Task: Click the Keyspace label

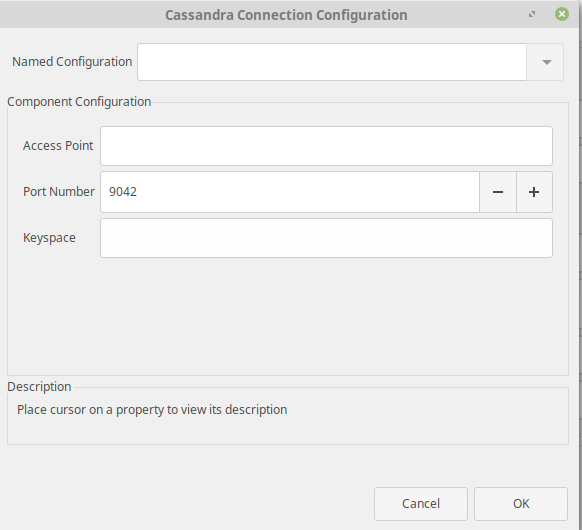Action: [49, 238]
